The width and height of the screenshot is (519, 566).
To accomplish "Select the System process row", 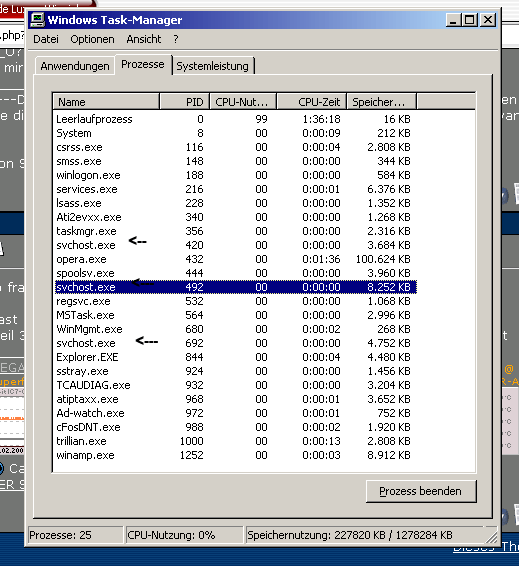I will click(236, 133).
